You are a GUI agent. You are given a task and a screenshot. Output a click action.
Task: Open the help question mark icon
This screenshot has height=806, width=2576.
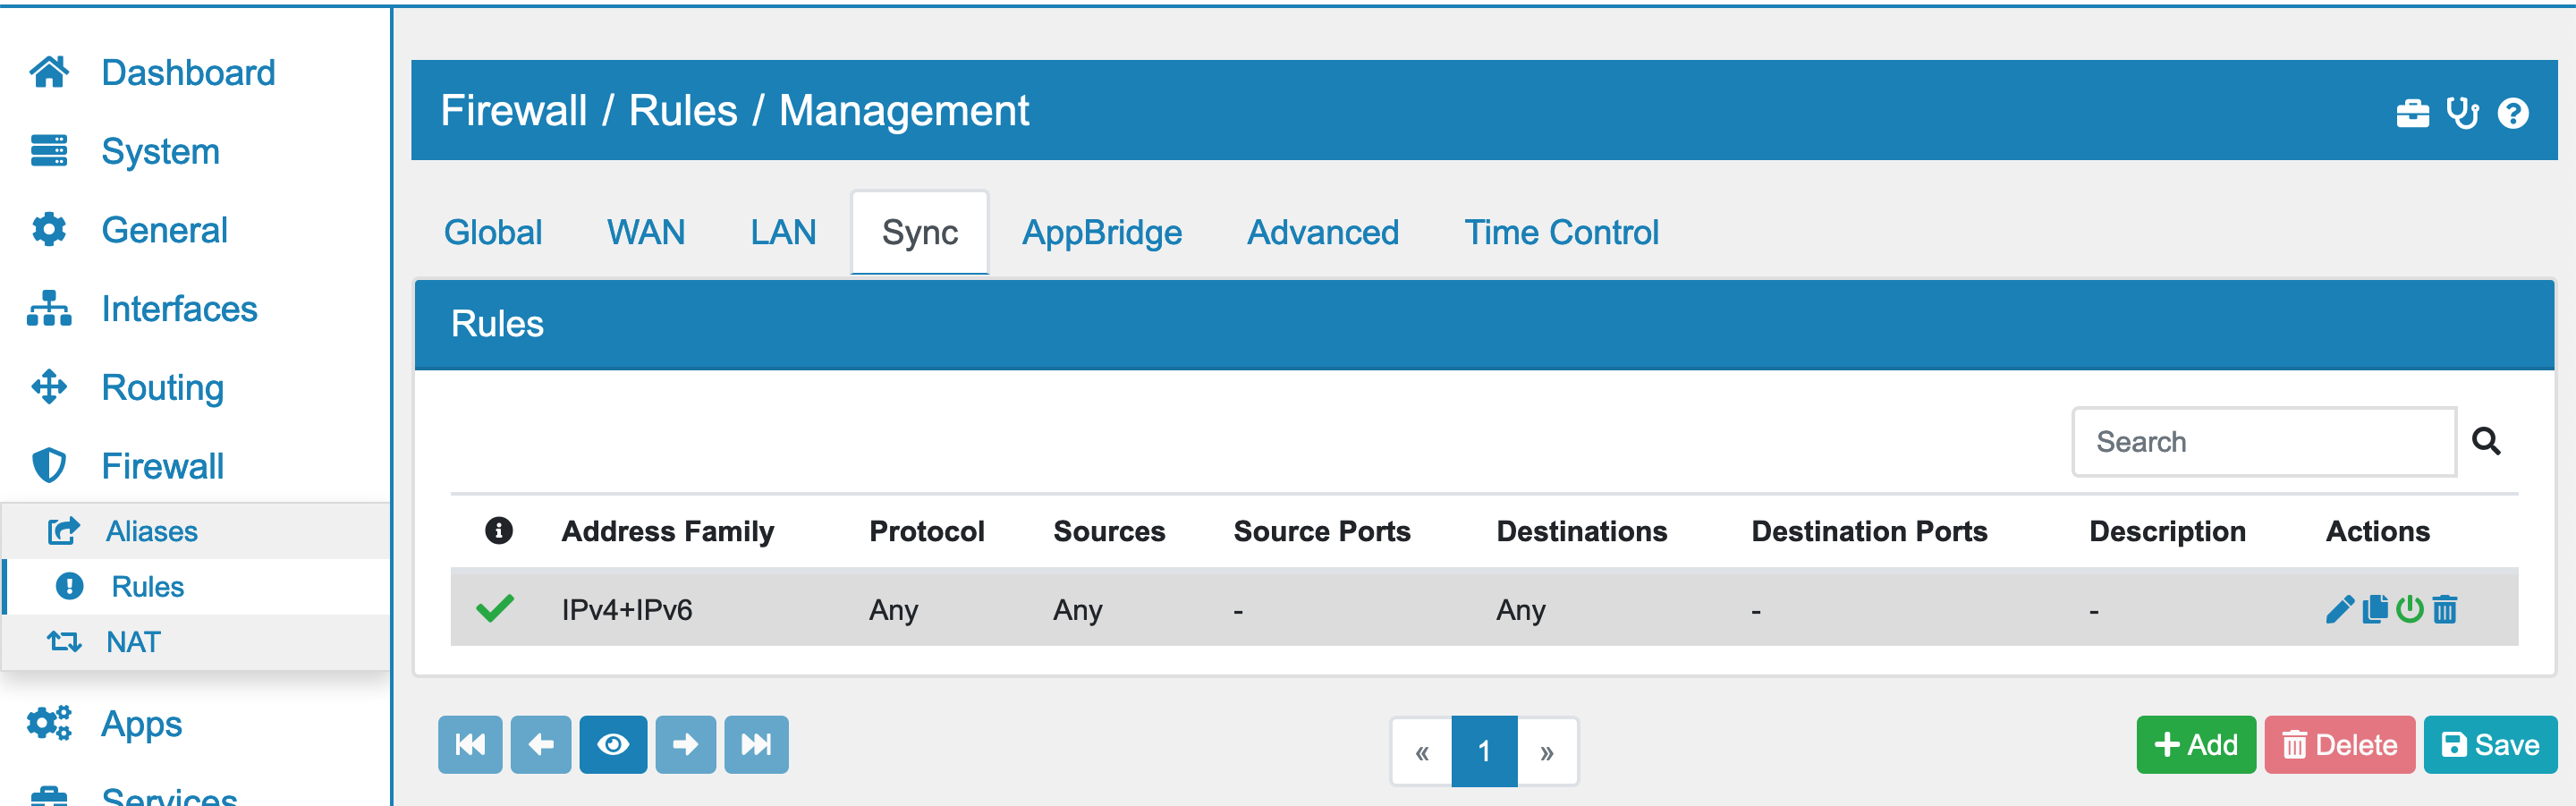coord(2512,114)
